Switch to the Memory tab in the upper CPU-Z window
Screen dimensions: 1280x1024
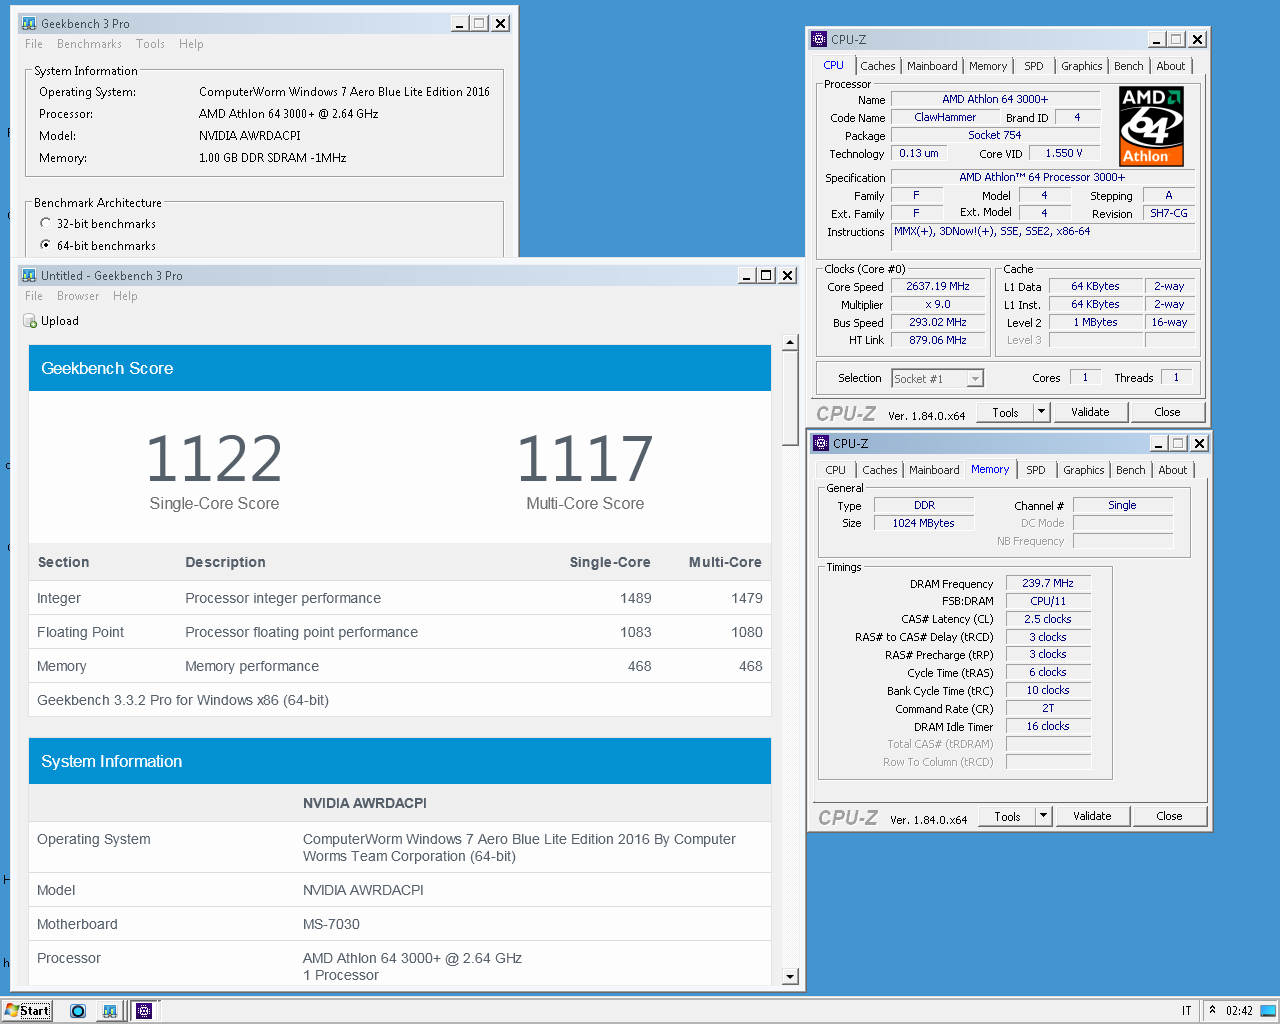[988, 66]
